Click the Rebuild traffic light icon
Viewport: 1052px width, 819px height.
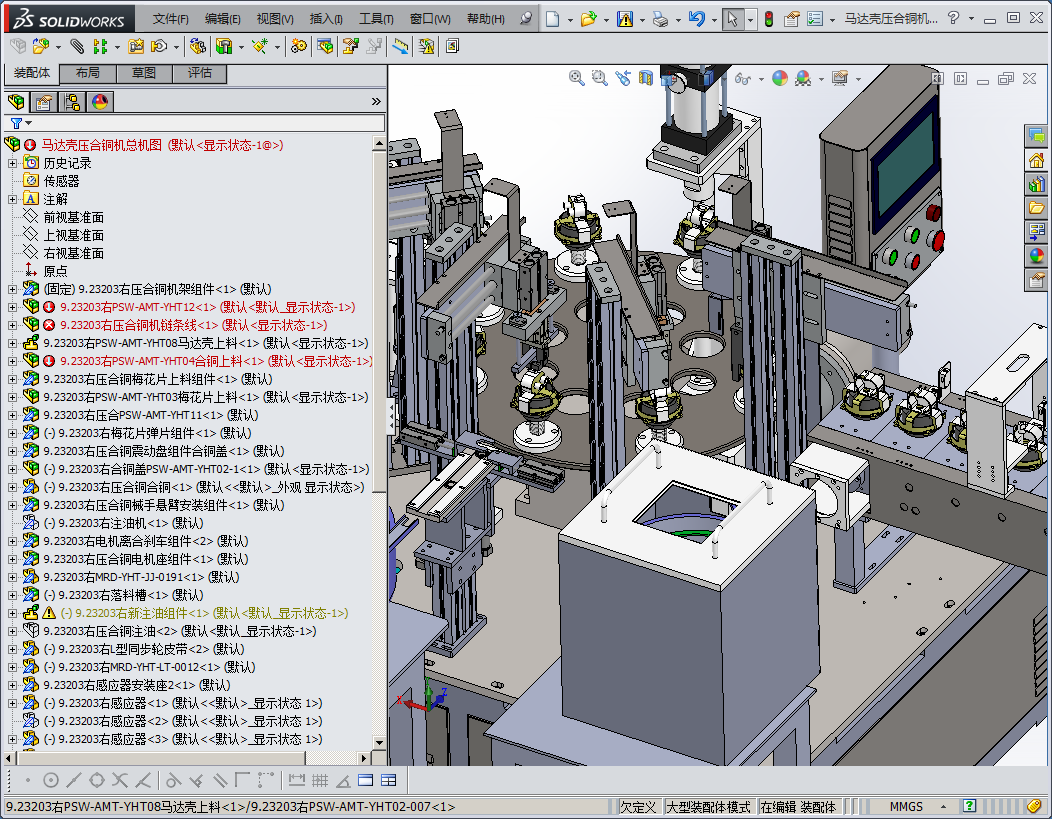coord(769,19)
